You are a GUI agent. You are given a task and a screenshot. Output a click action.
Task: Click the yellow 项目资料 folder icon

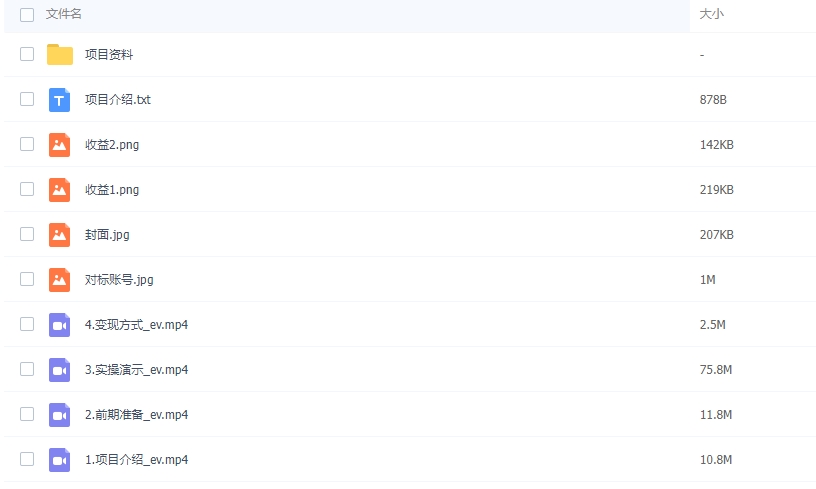[x=60, y=55]
